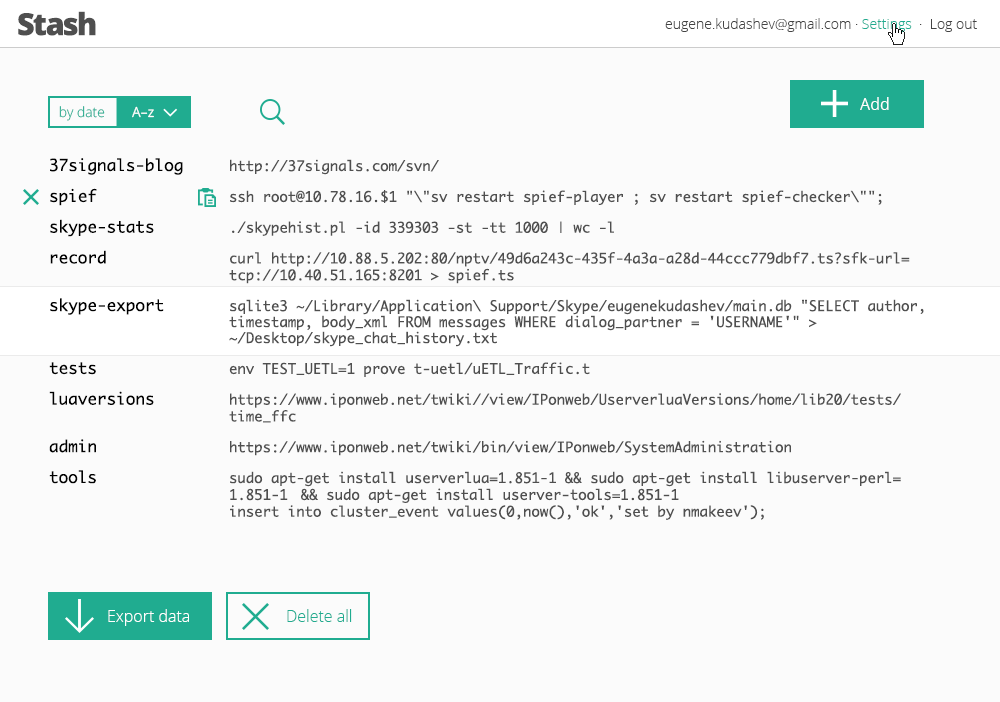Image resolution: width=1000 pixels, height=702 pixels.
Task: Delete the spief entry using X icon
Action: pyautogui.click(x=31, y=197)
